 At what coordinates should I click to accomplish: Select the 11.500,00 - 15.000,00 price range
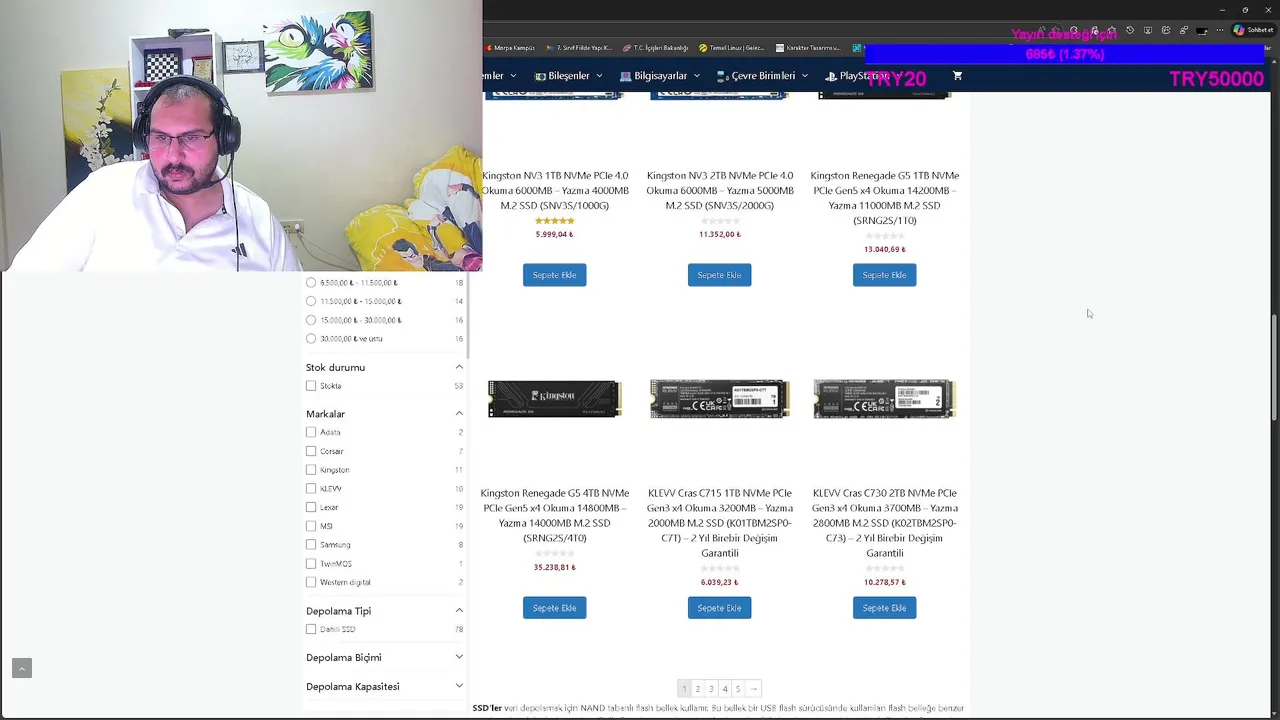coord(311,301)
